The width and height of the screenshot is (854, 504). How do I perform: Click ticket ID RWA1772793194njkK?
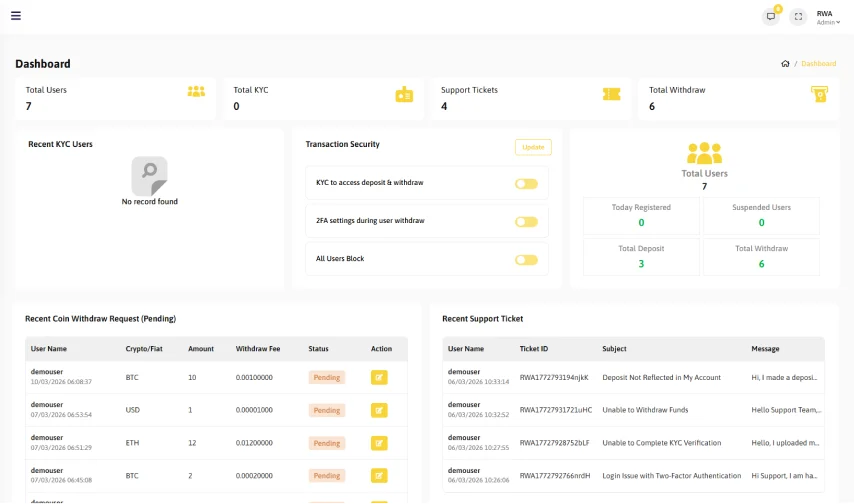click(x=554, y=377)
